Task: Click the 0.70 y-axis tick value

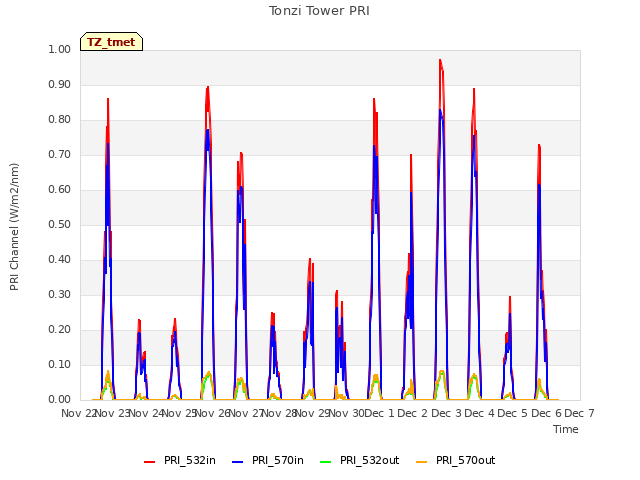Action: [x=60, y=155]
